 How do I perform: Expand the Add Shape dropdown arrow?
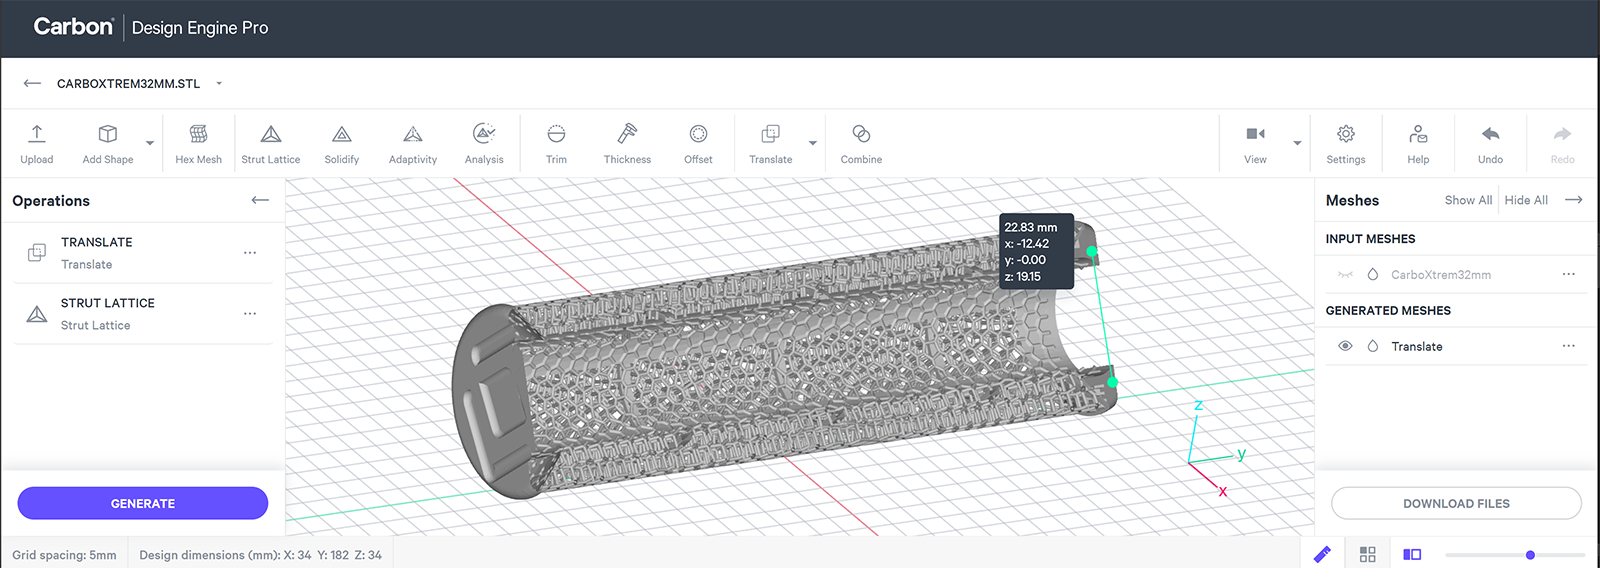point(150,143)
